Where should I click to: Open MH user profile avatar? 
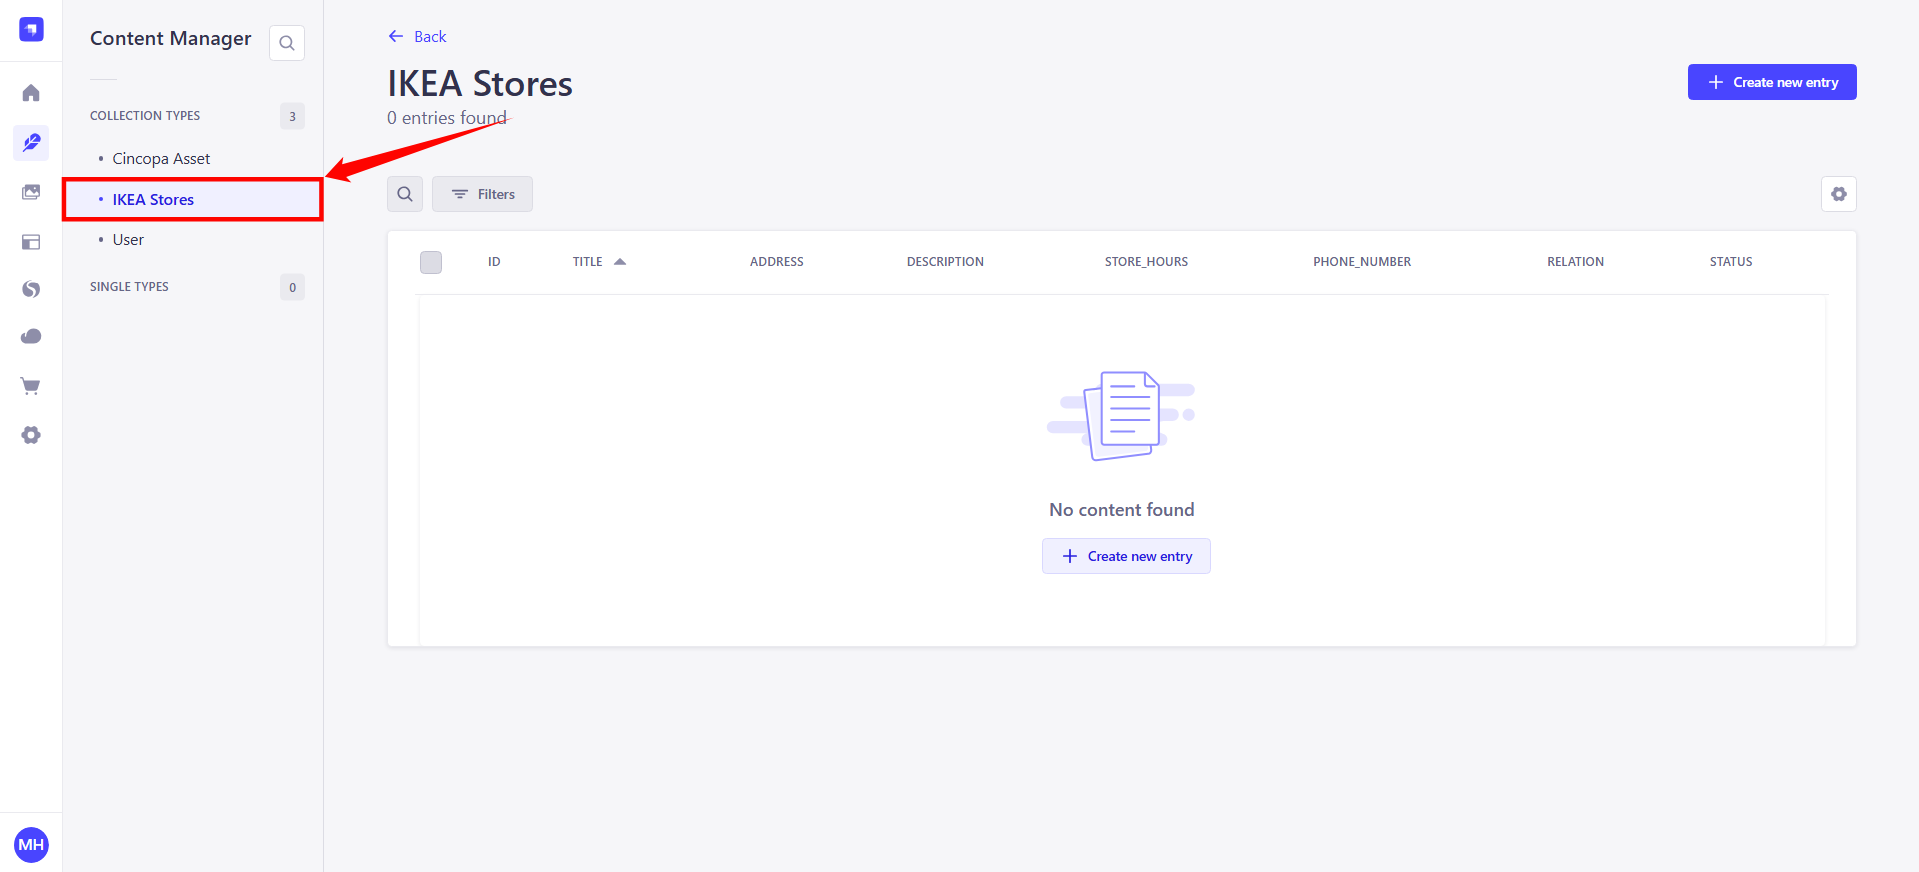31,845
